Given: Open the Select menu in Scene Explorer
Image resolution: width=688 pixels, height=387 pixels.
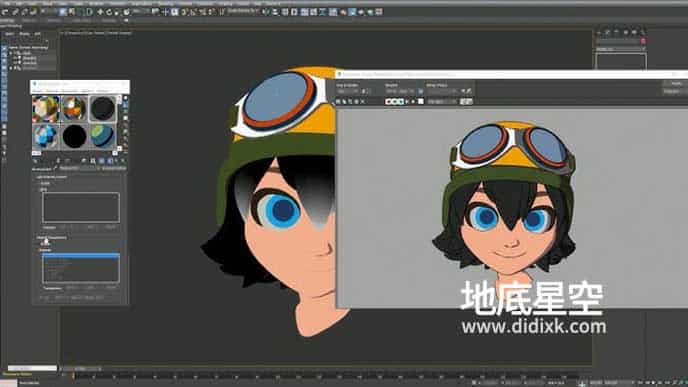Looking at the screenshot, I should click(10, 33).
